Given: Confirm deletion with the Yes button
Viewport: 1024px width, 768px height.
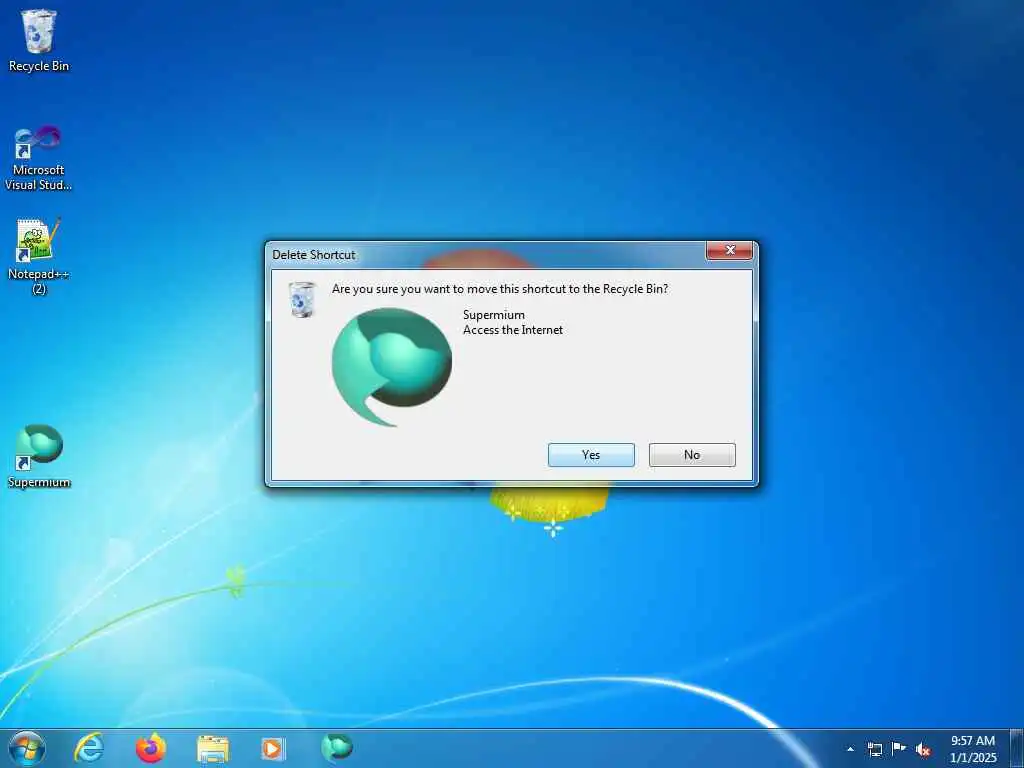Looking at the screenshot, I should point(591,455).
